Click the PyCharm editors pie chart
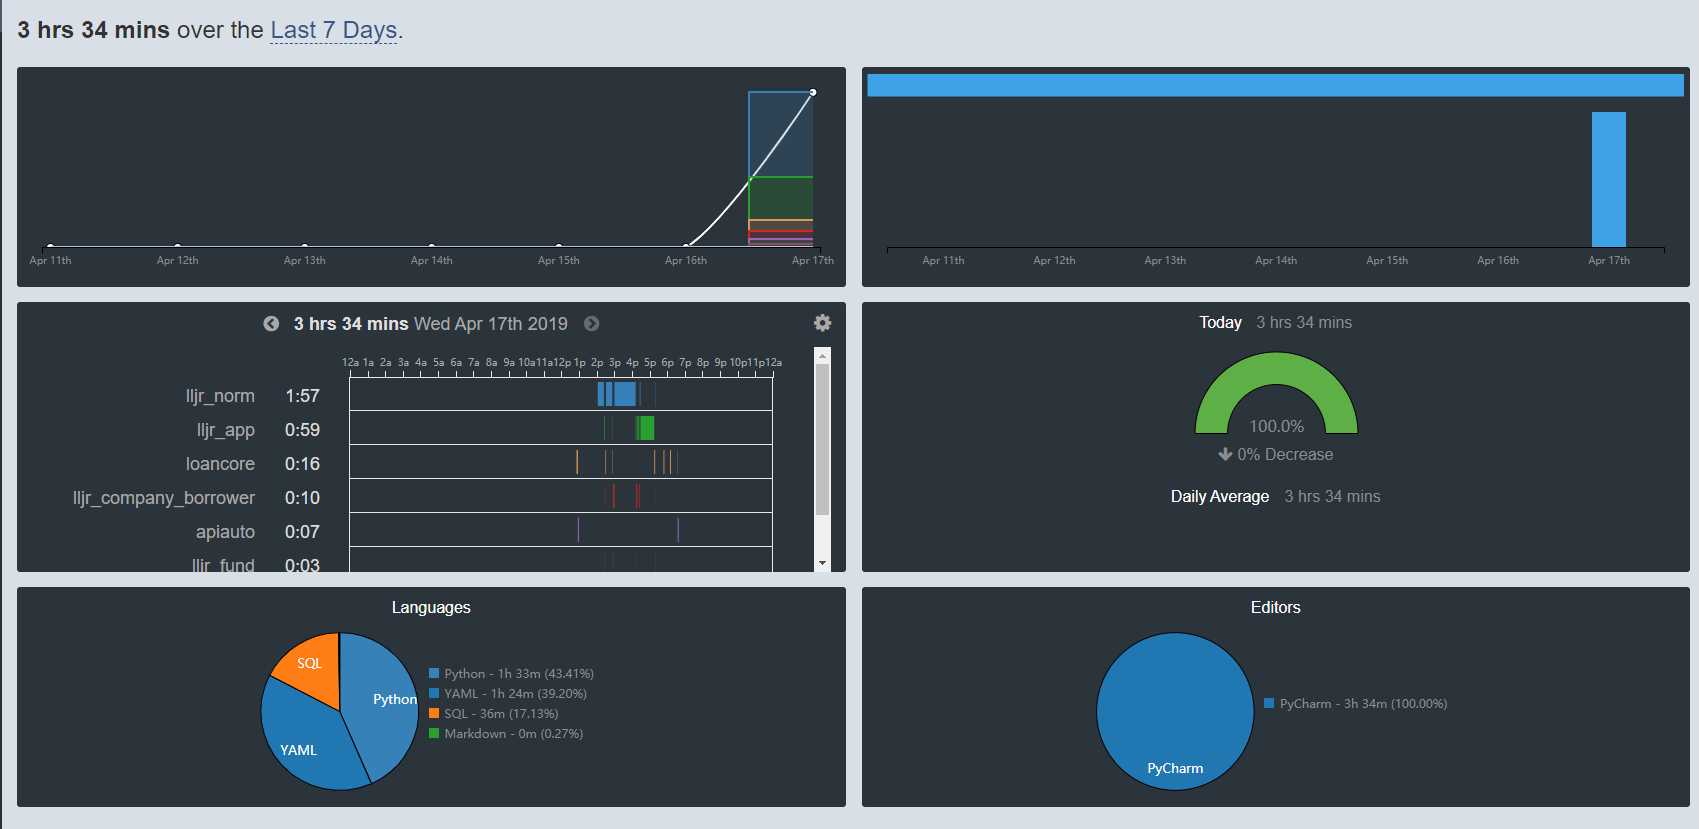 (1175, 711)
